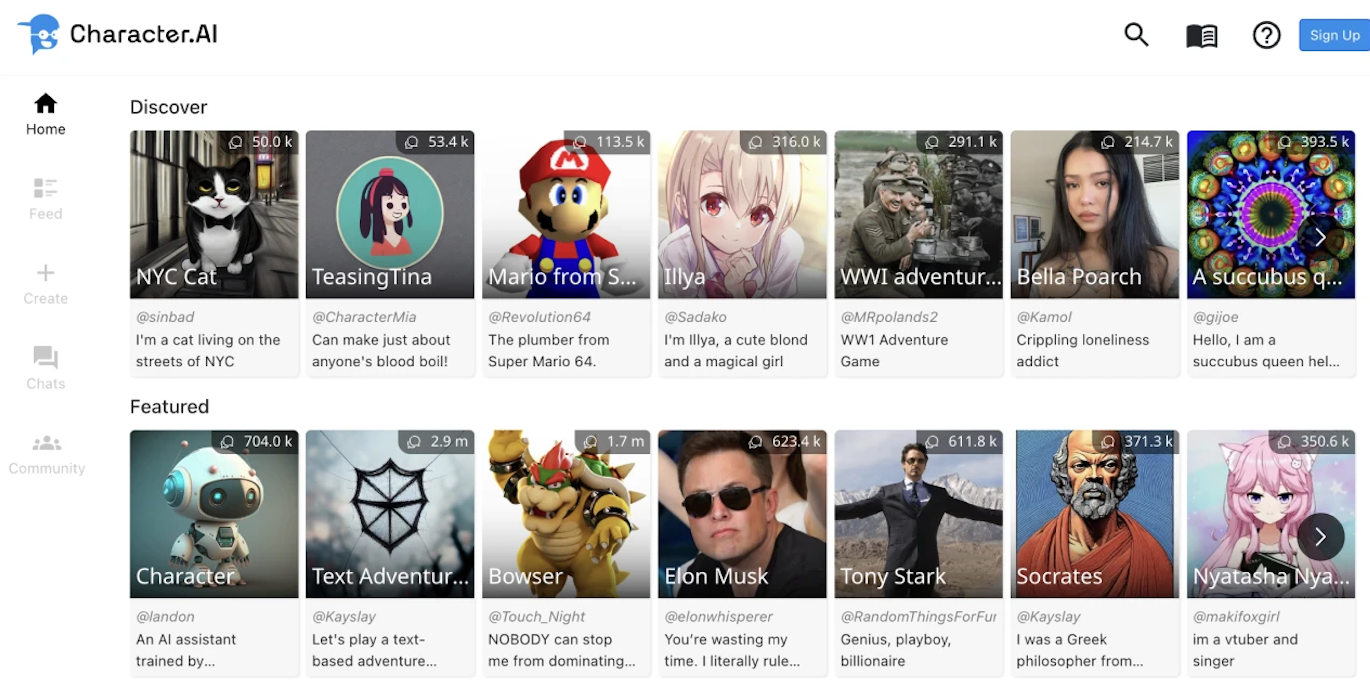The width and height of the screenshot is (1370, 691).
Task: Click the 'Discover' section heading
Action: [169, 107]
